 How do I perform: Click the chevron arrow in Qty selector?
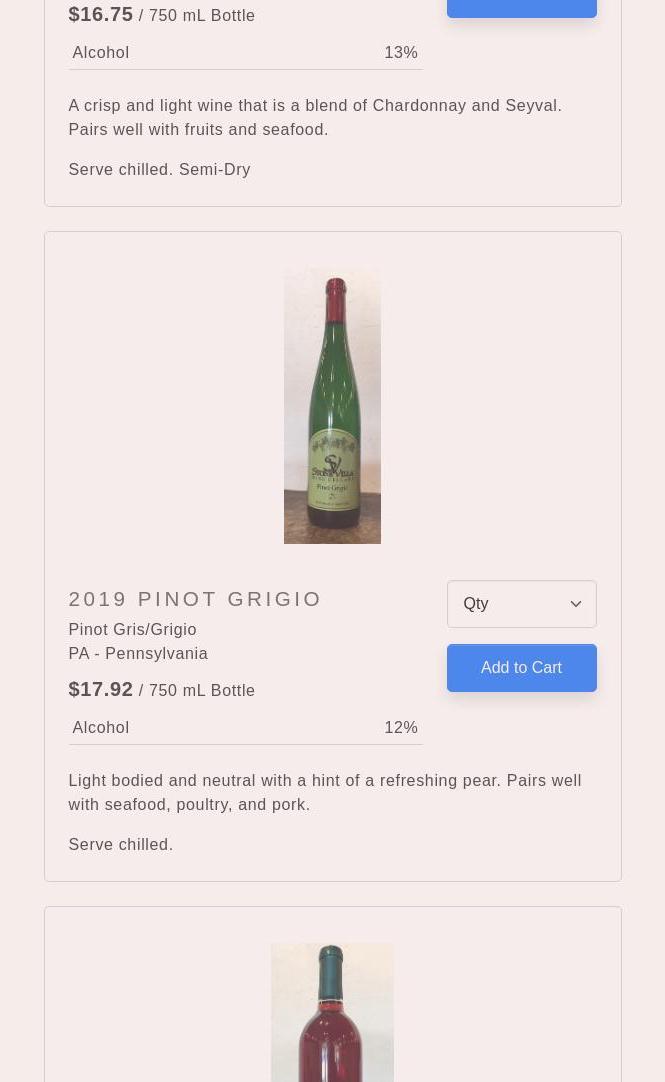[576, 604]
